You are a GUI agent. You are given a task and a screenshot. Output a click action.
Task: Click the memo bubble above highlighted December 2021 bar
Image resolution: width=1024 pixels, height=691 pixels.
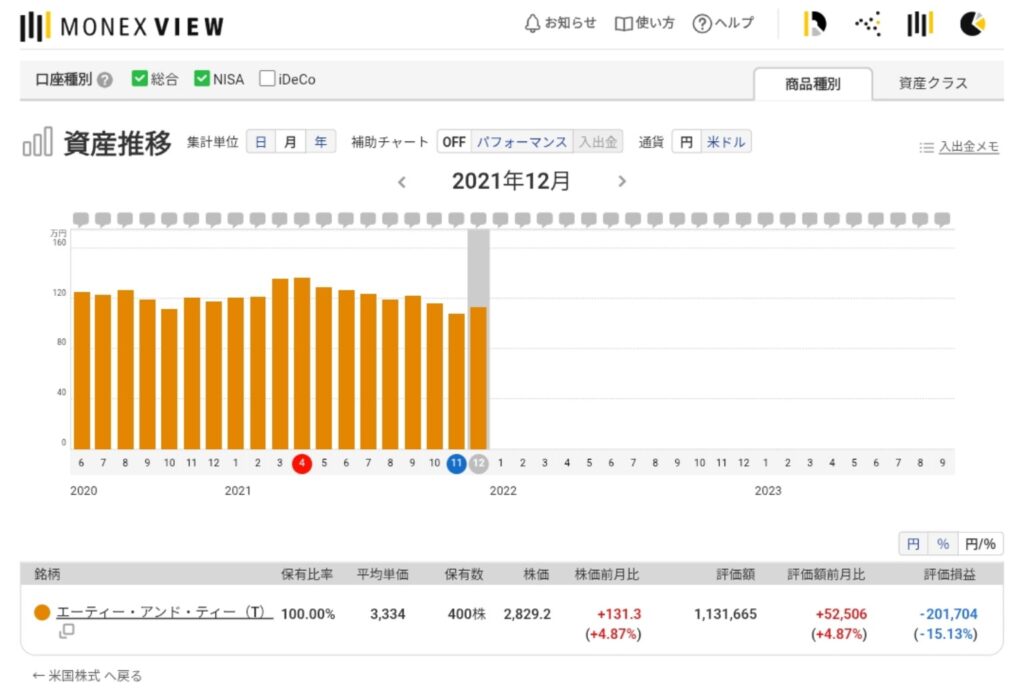tap(479, 219)
